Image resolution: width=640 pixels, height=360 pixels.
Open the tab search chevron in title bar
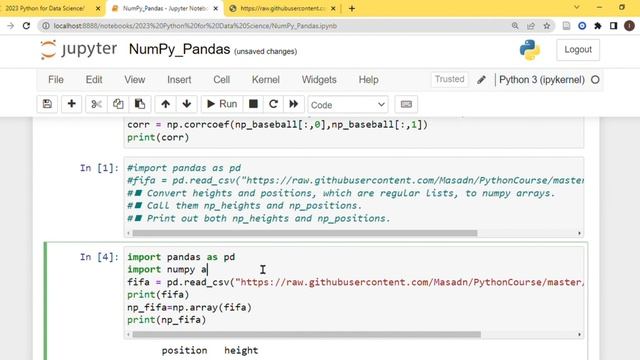(576, 7)
